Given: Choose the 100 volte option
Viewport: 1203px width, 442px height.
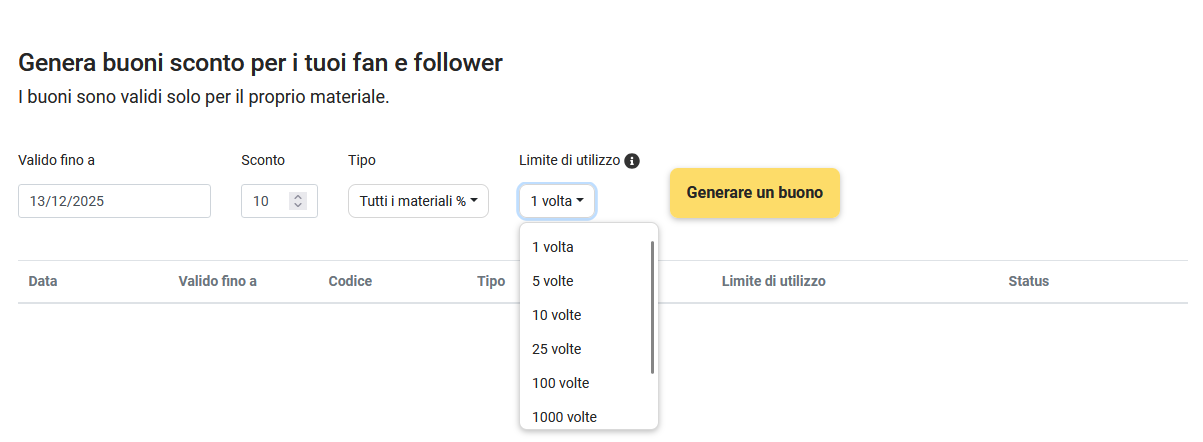Looking at the screenshot, I should point(561,383).
